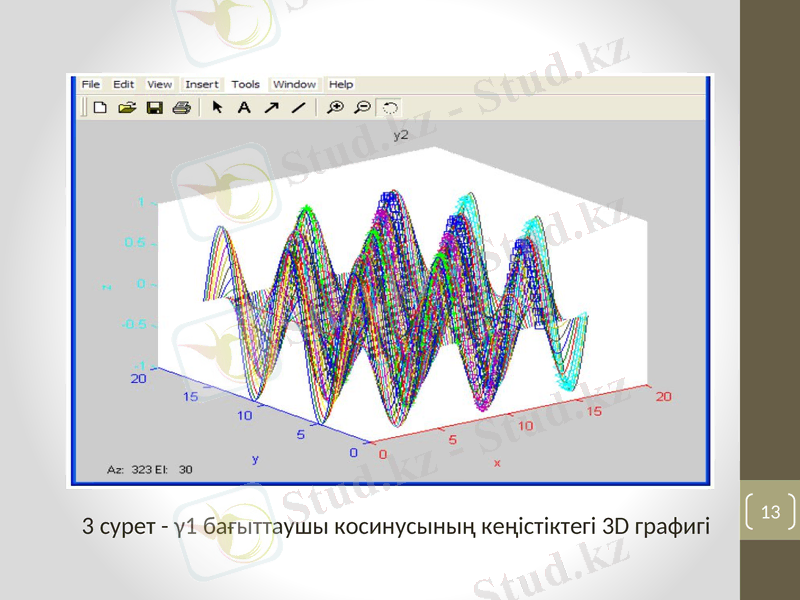Open the Tools menu
The width and height of the screenshot is (800, 600).
tap(246, 85)
